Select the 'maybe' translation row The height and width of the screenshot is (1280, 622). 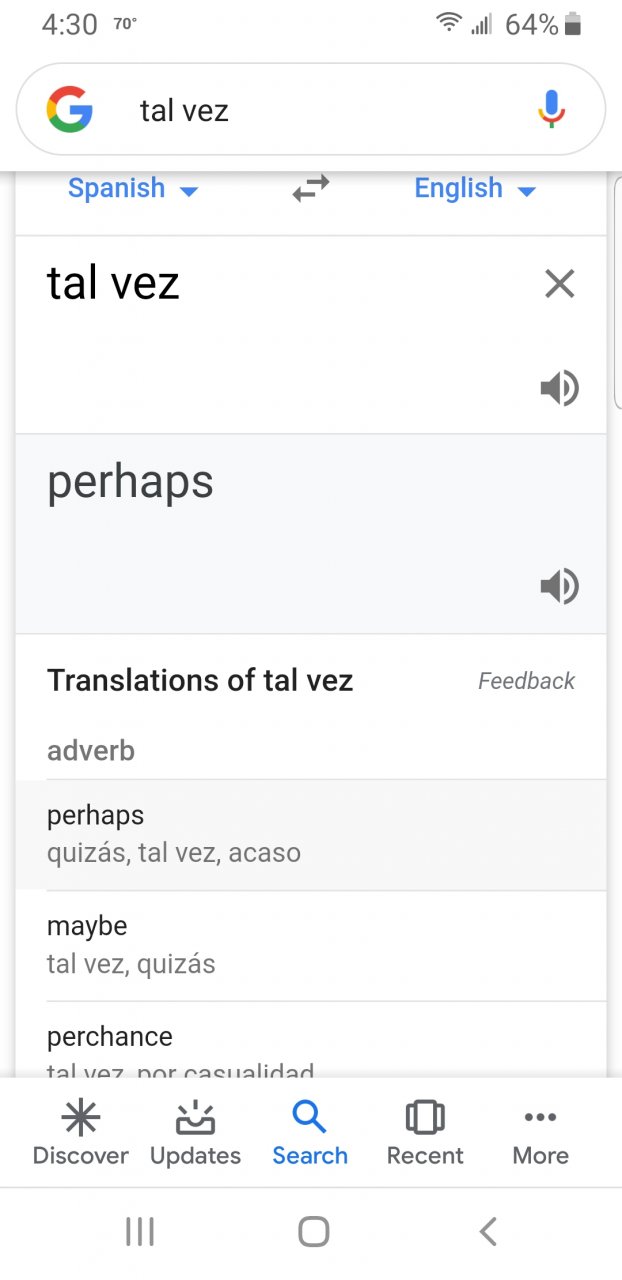click(310, 945)
